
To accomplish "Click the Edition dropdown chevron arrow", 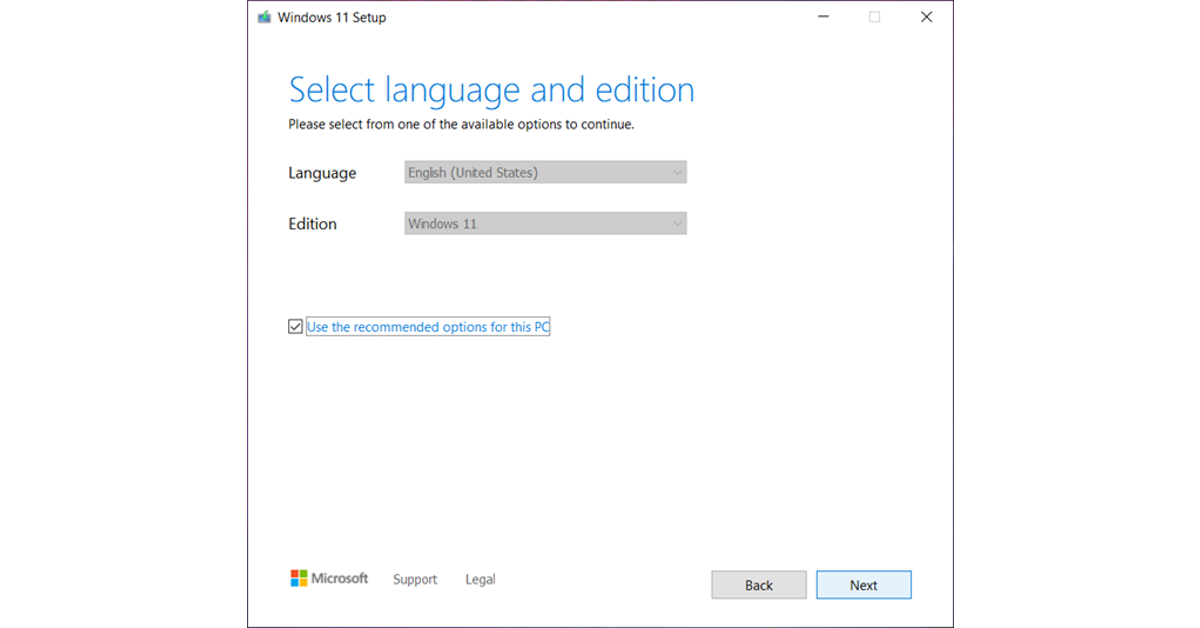I will pos(676,223).
